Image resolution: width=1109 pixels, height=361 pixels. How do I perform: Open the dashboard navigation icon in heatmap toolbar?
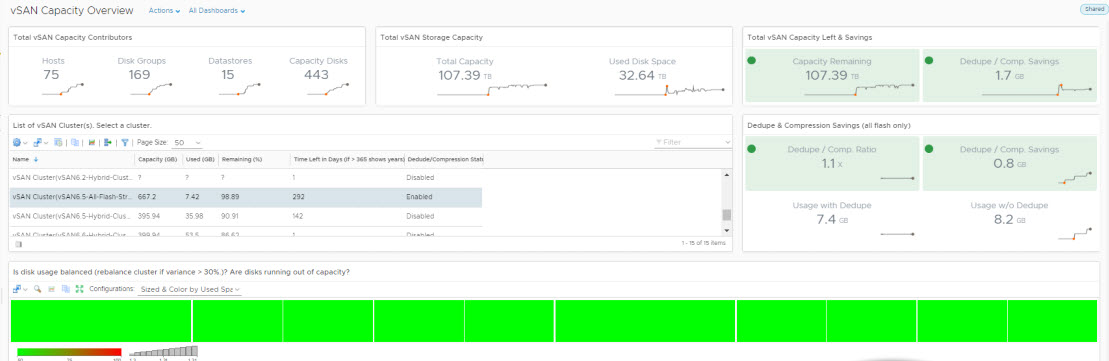point(20,289)
